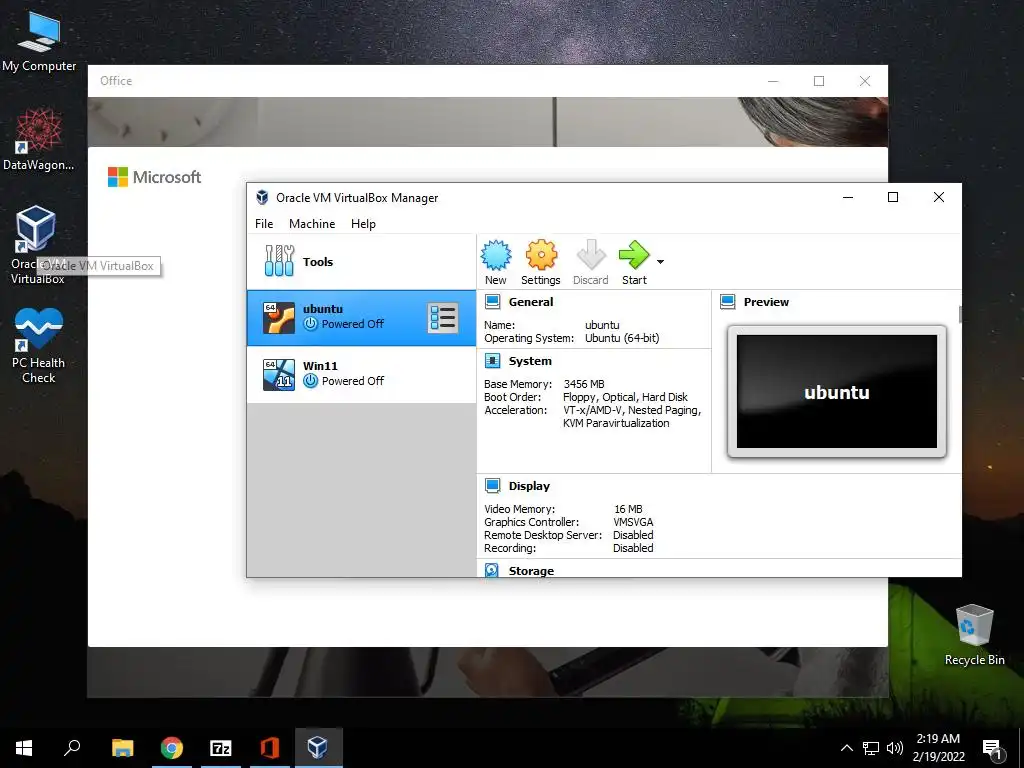The image size is (1024, 768).
Task: Open the Tools section icon
Action: click(x=280, y=261)
